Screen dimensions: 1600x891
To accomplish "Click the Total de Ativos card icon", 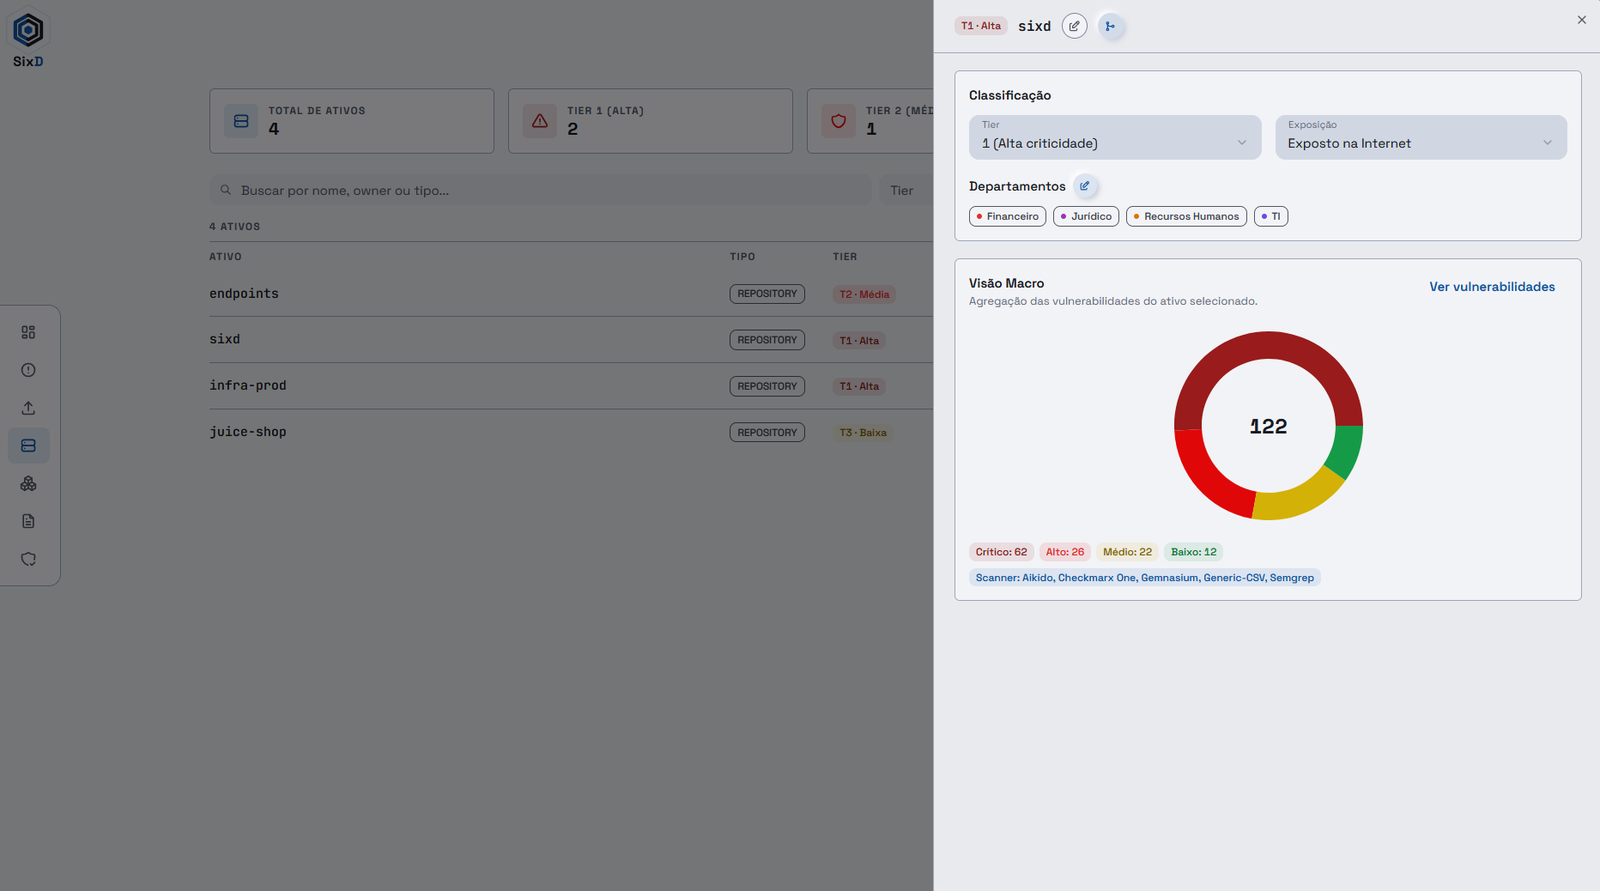I will pyautogui.click(x=241, y=121).
